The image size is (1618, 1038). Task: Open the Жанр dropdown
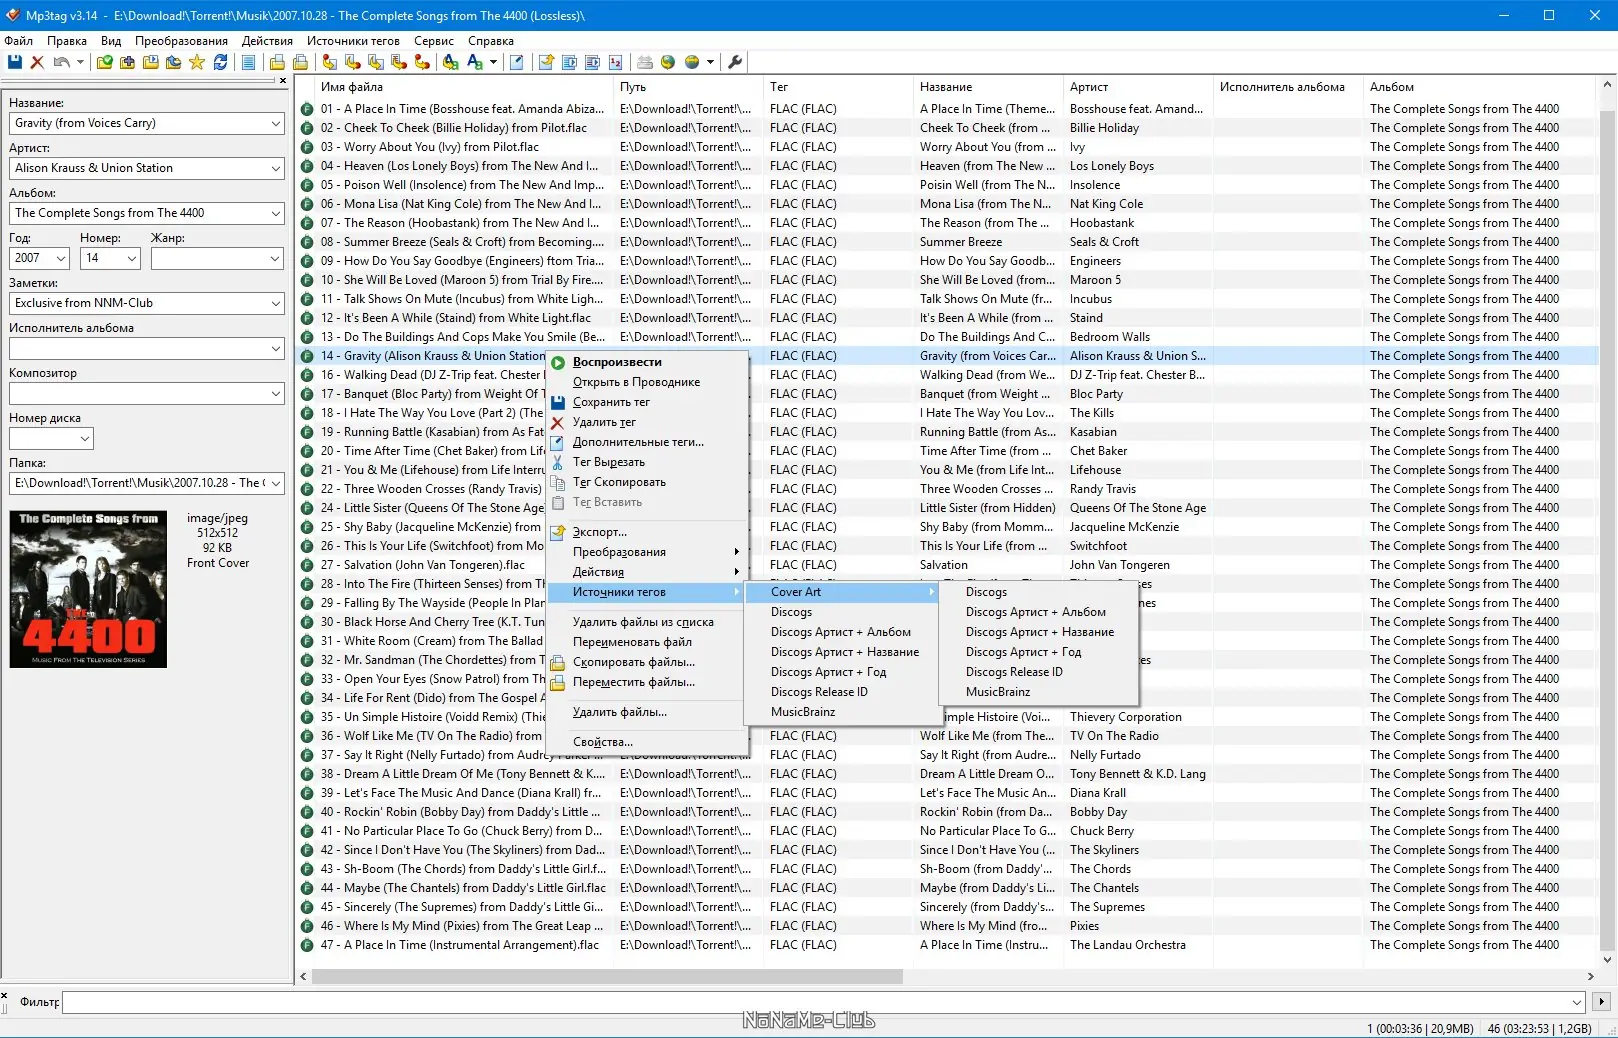point(275,258)
